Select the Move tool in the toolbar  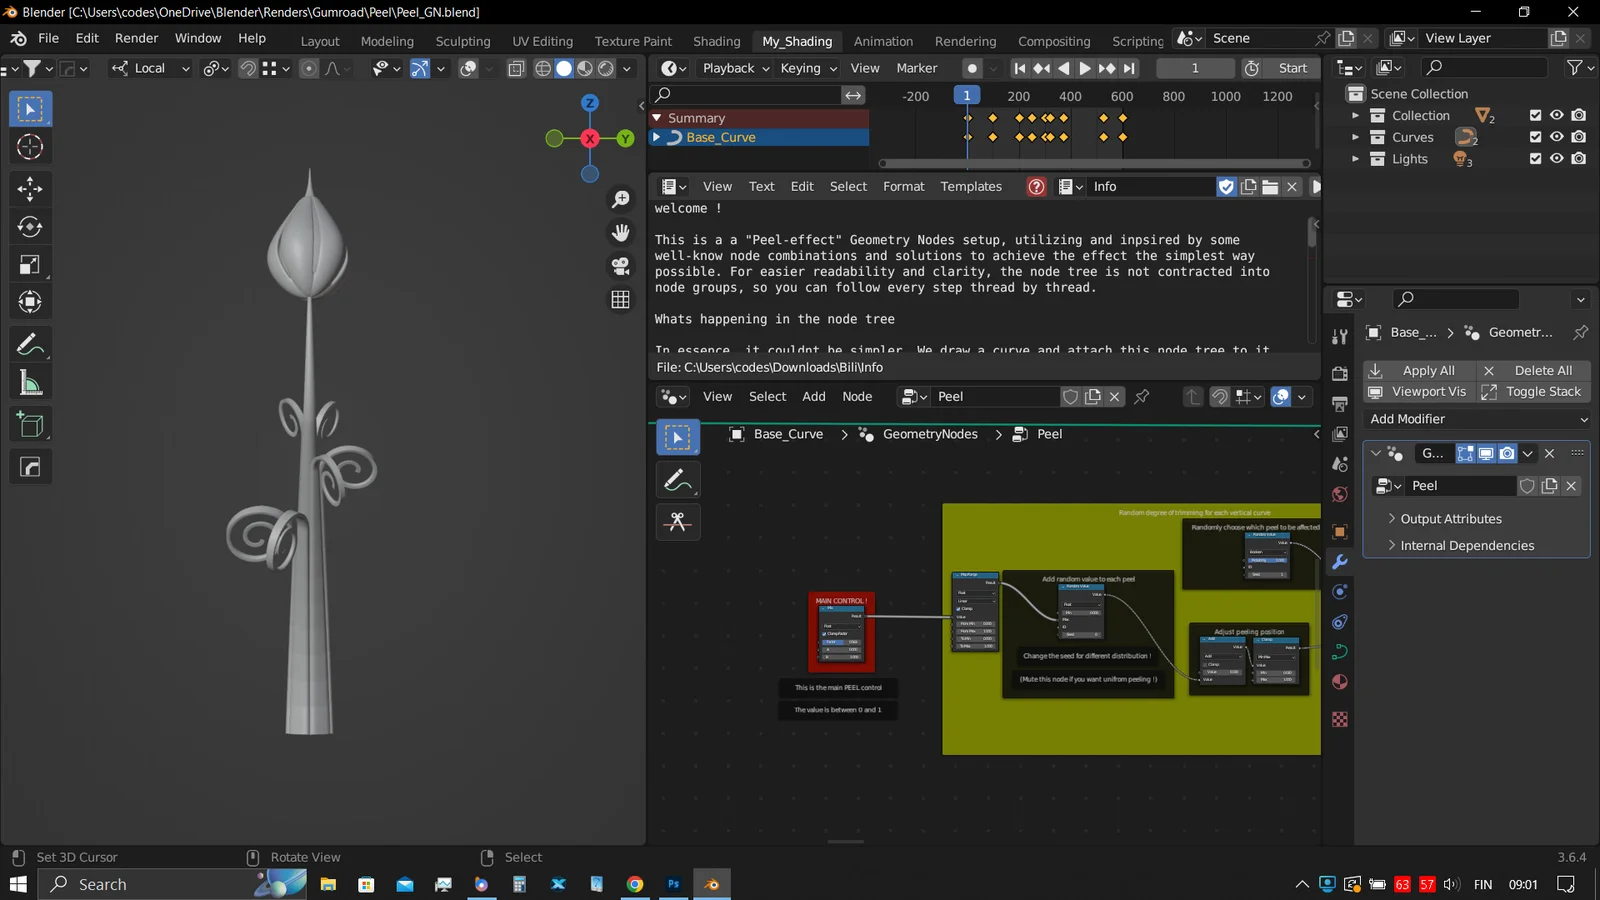(30, 188)
